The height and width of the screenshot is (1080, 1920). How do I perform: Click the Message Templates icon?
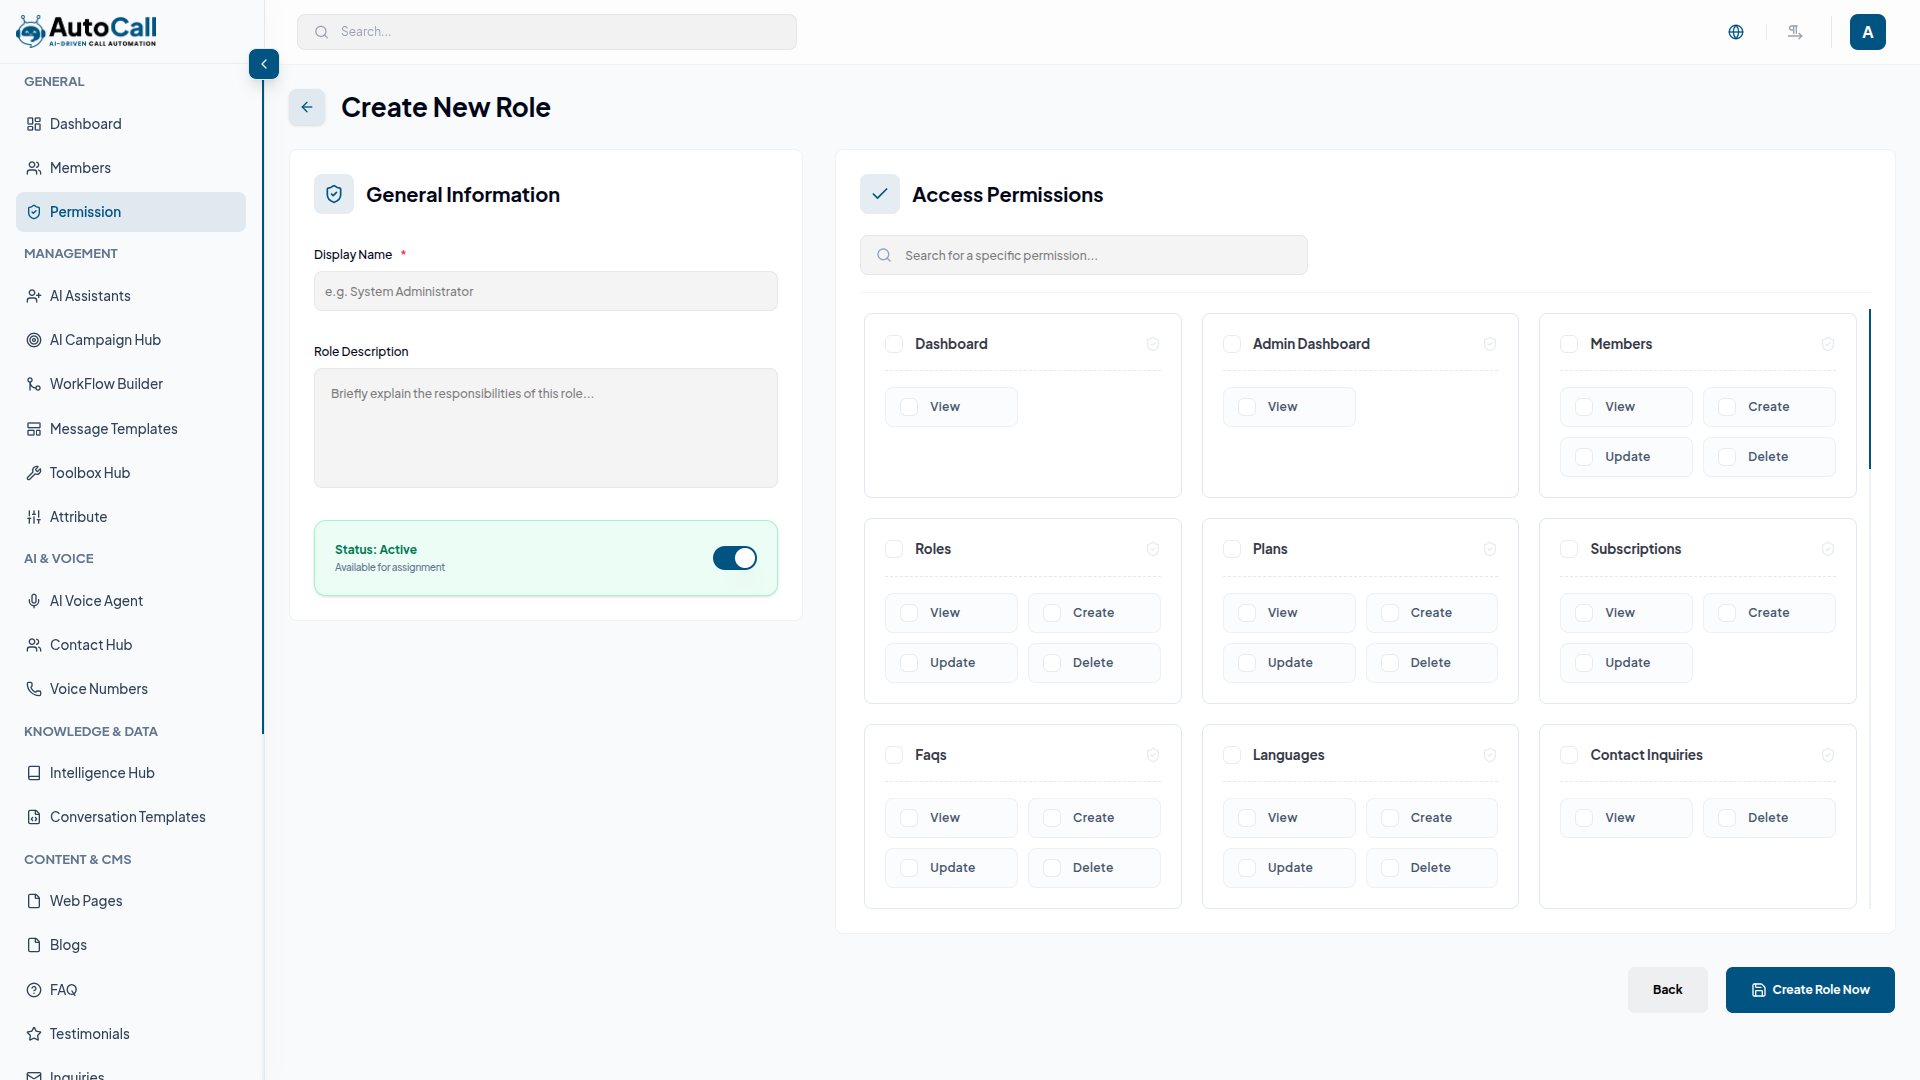click(34, 429)
